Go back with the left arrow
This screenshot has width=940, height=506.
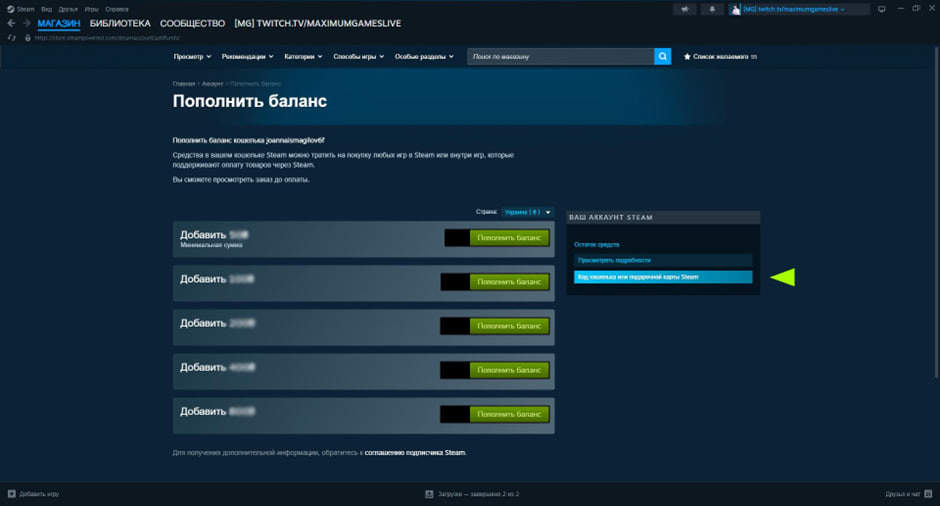coord(11,23)
